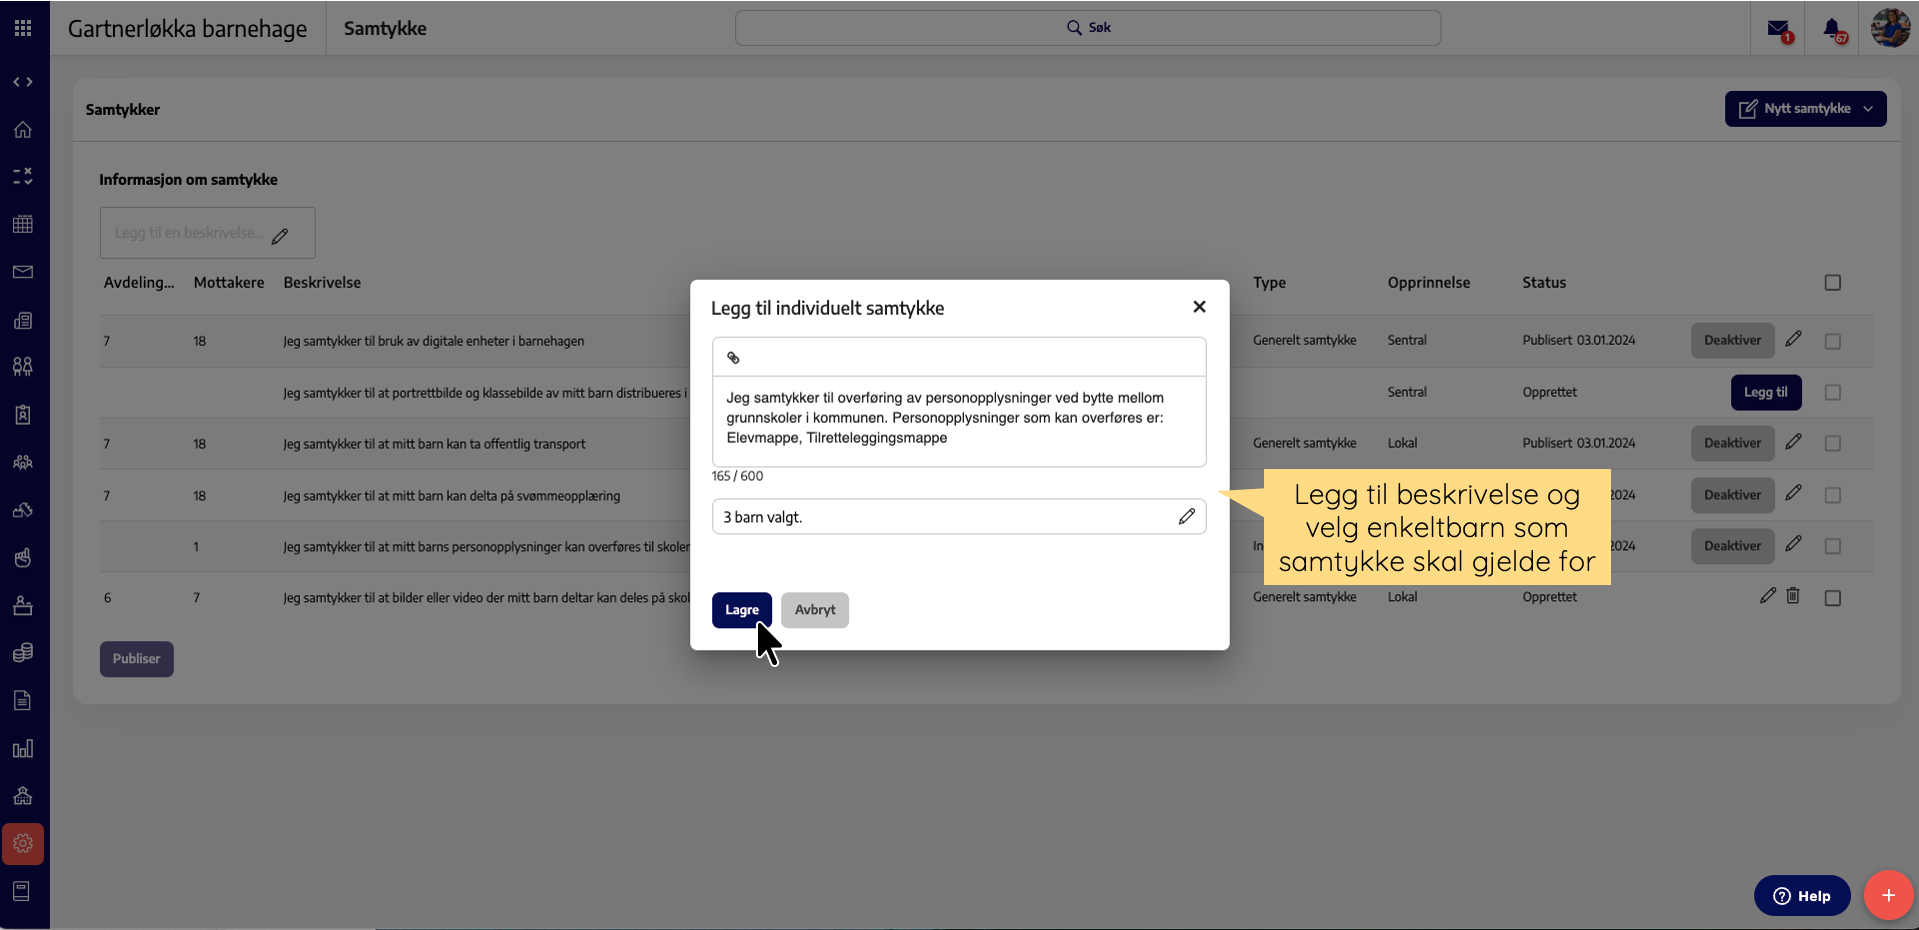Cancel the dialog with Avbryt

tap(814, 610)
